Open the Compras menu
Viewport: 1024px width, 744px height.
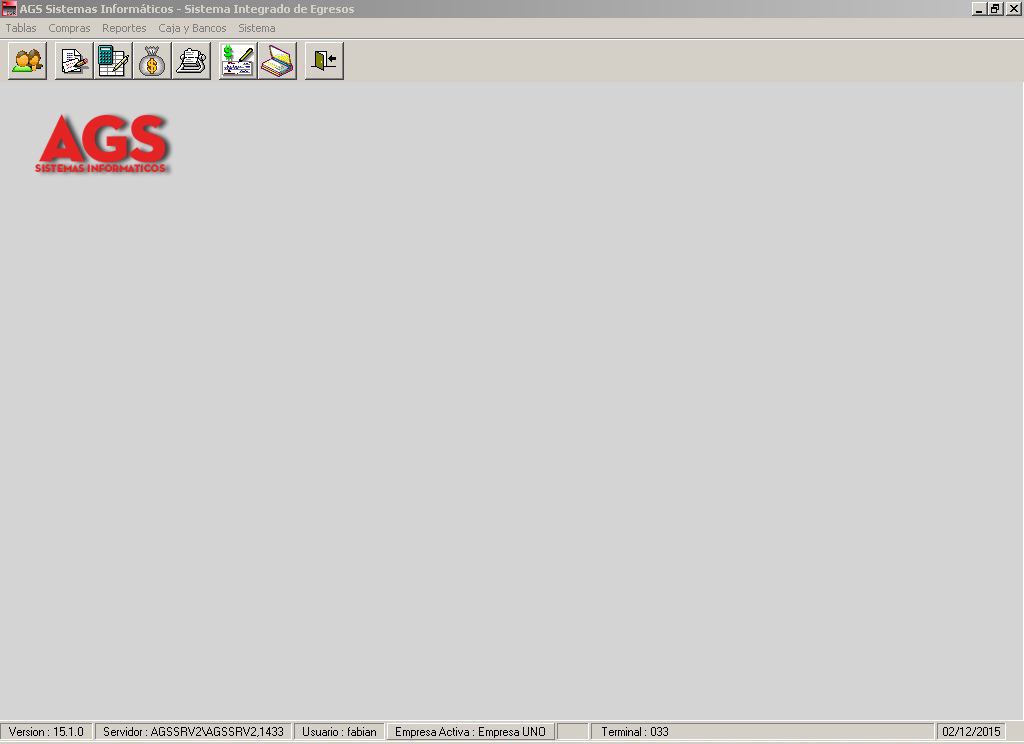69,28
